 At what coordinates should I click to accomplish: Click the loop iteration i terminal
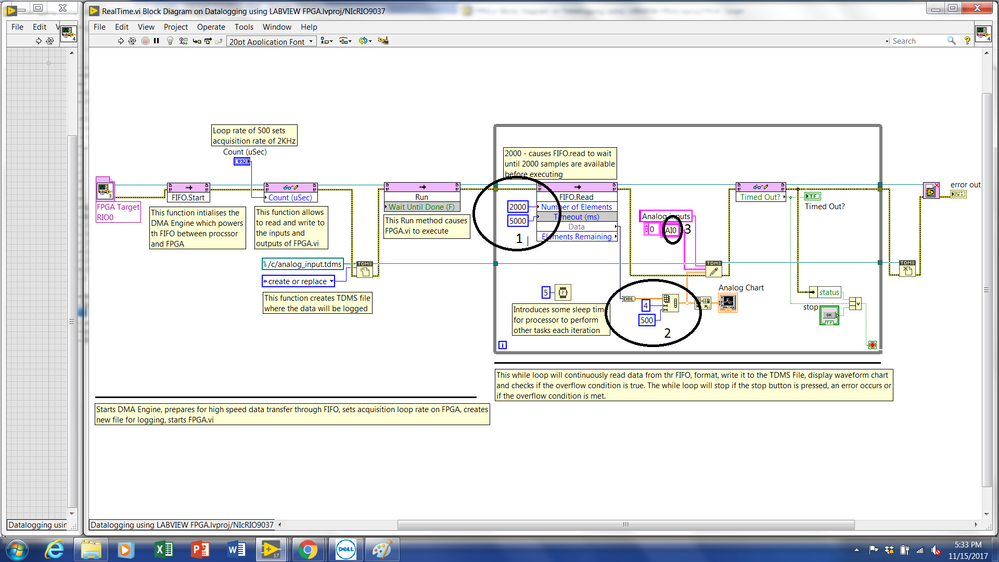tap(502, 345)
